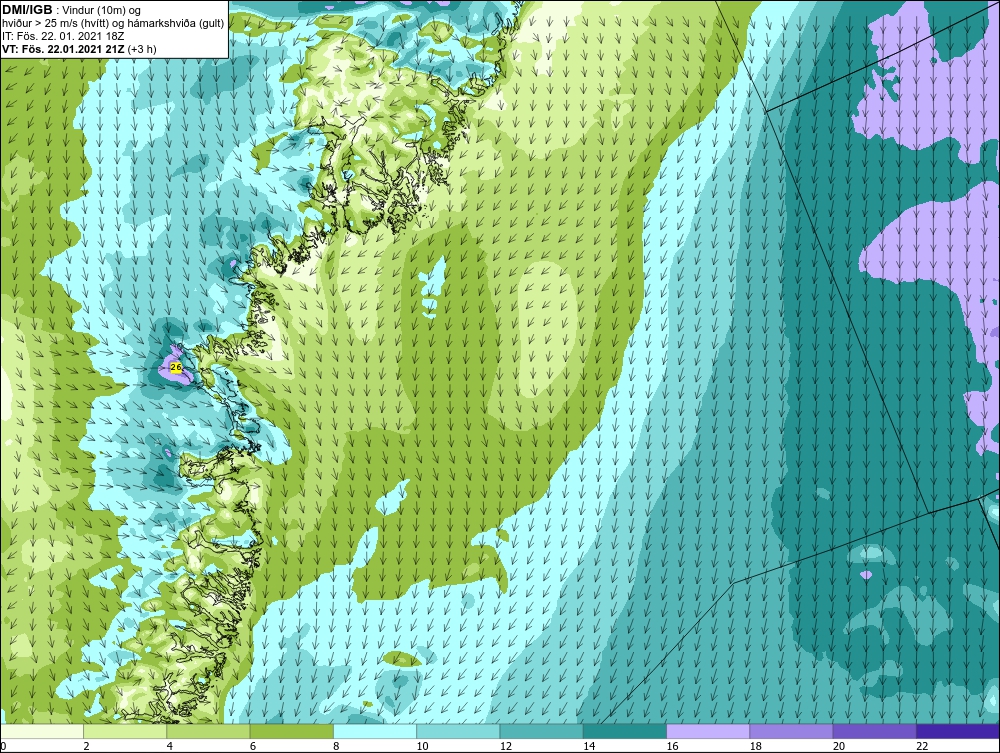Click the 16–18 m/s lavender swatch

click(x=708, y=731)
